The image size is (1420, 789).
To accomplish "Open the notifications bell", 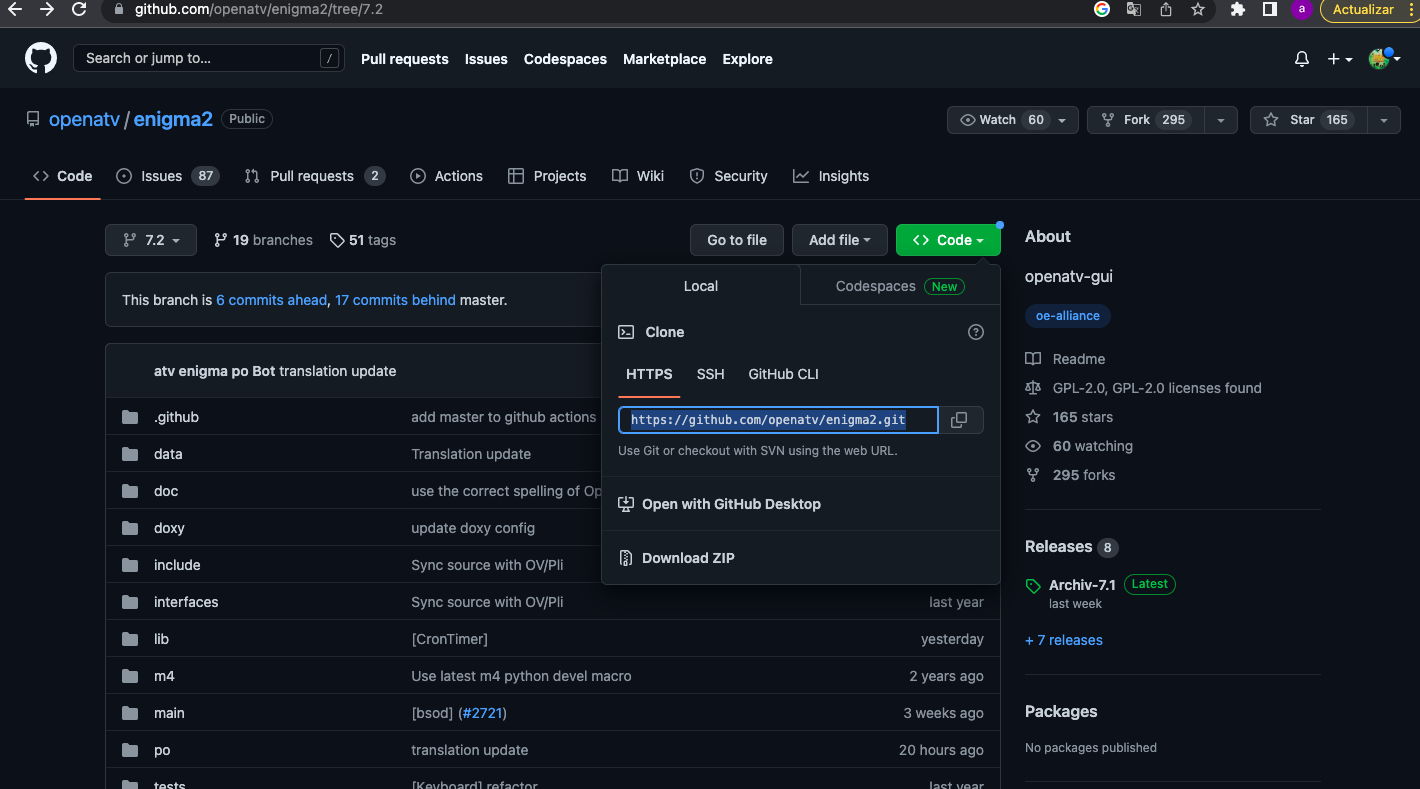I will [1301, 59].
